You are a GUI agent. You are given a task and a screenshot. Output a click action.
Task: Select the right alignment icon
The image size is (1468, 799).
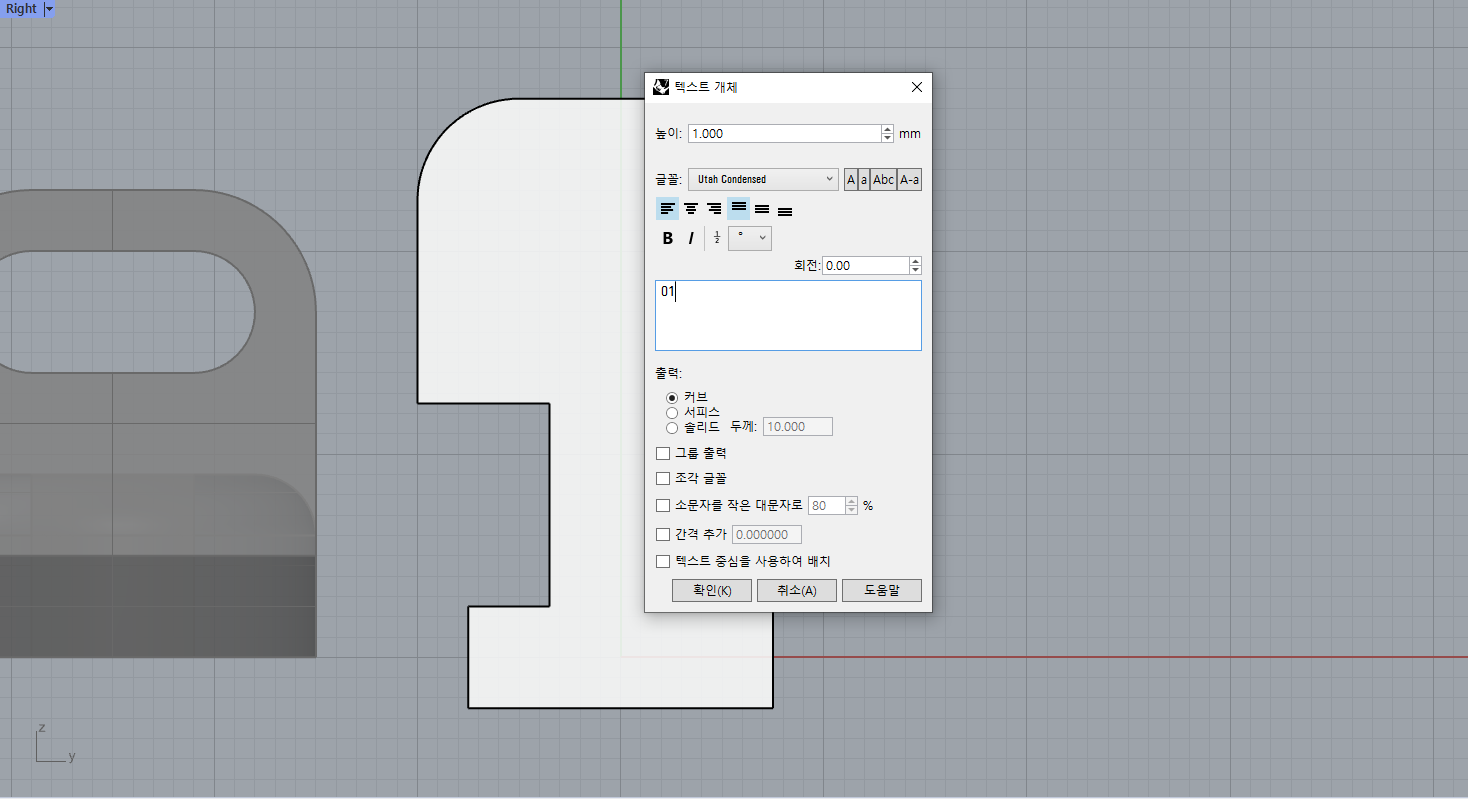click(x=713, y=208)
